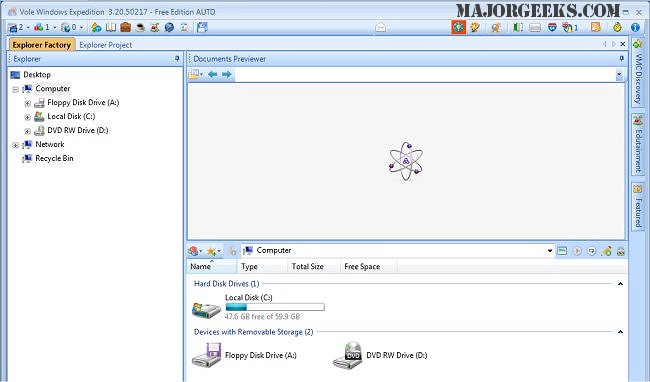
Task: Sort by the Free Space column header
Action: [x=368, y=266]
